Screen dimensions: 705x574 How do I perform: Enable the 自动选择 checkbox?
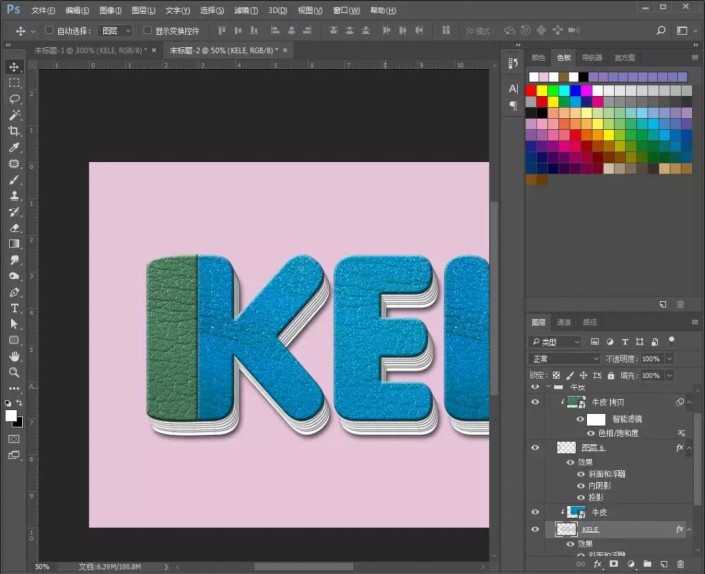[x=50, y=31]
